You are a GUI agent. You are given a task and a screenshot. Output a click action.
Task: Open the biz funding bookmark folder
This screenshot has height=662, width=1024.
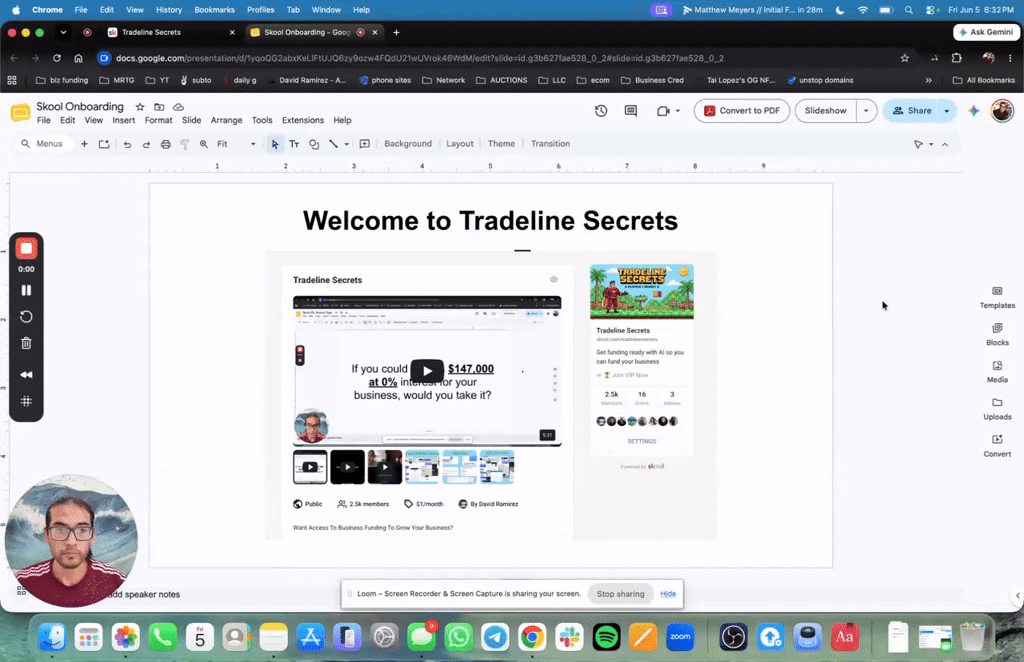(62, 80)
